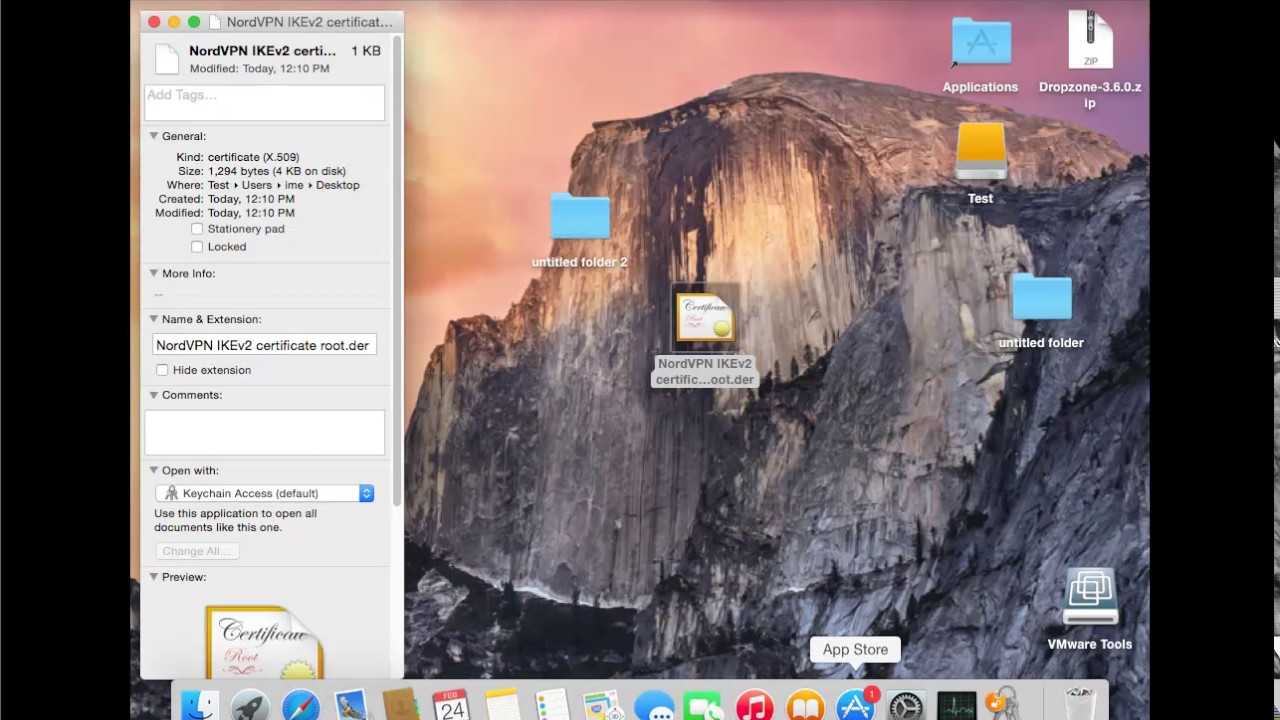1280x720 pixels.
Task: Click the Info window title proxy icon
Action: 215,21
